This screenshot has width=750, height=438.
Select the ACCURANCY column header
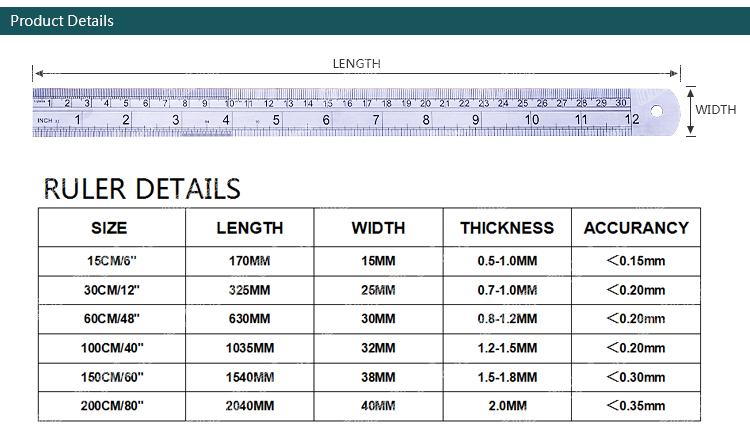636,228
